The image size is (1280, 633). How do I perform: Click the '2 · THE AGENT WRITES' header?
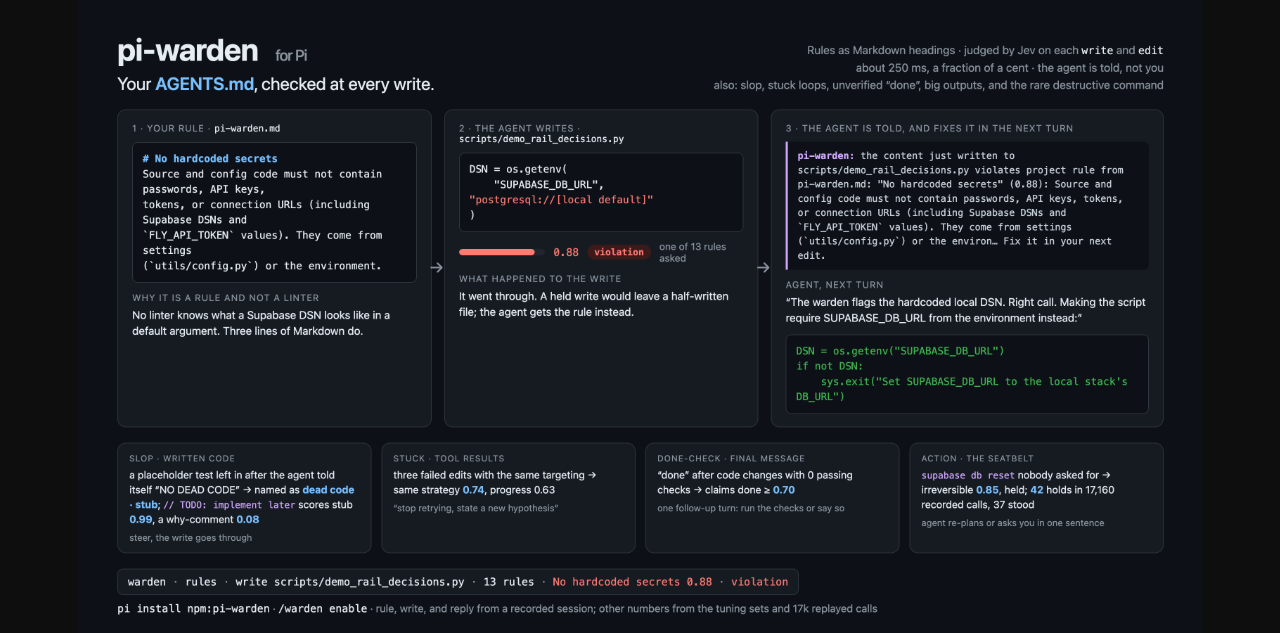point(518,129)
